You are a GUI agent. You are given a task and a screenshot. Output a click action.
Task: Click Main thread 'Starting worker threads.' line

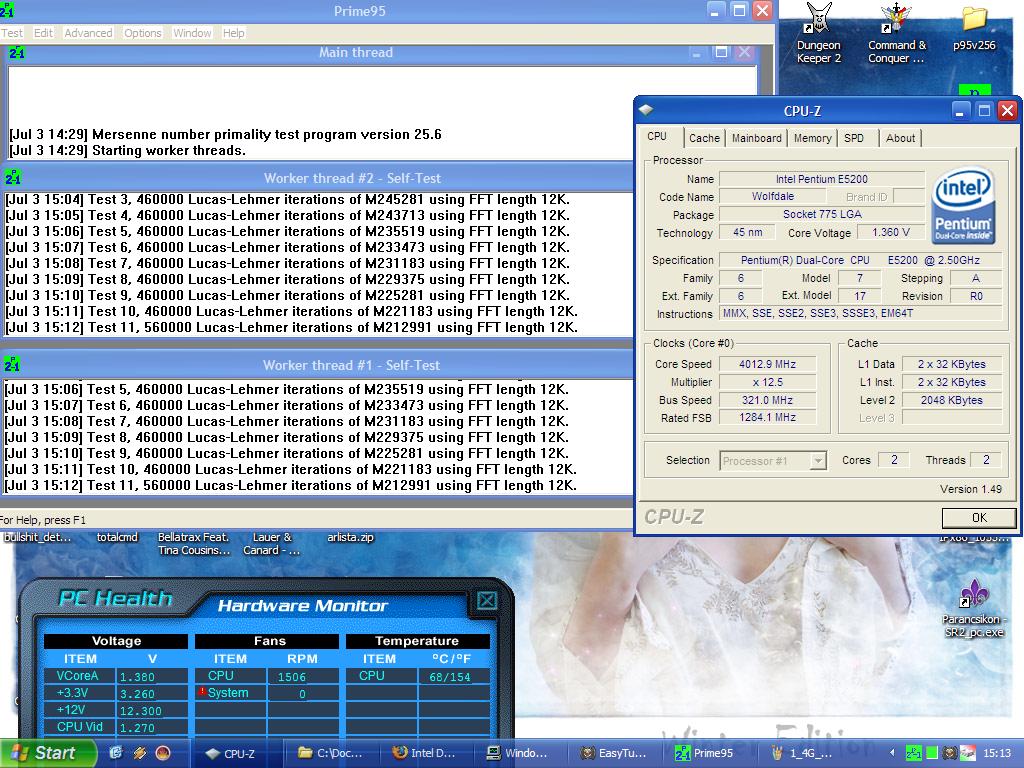click(x=127, y=150)
